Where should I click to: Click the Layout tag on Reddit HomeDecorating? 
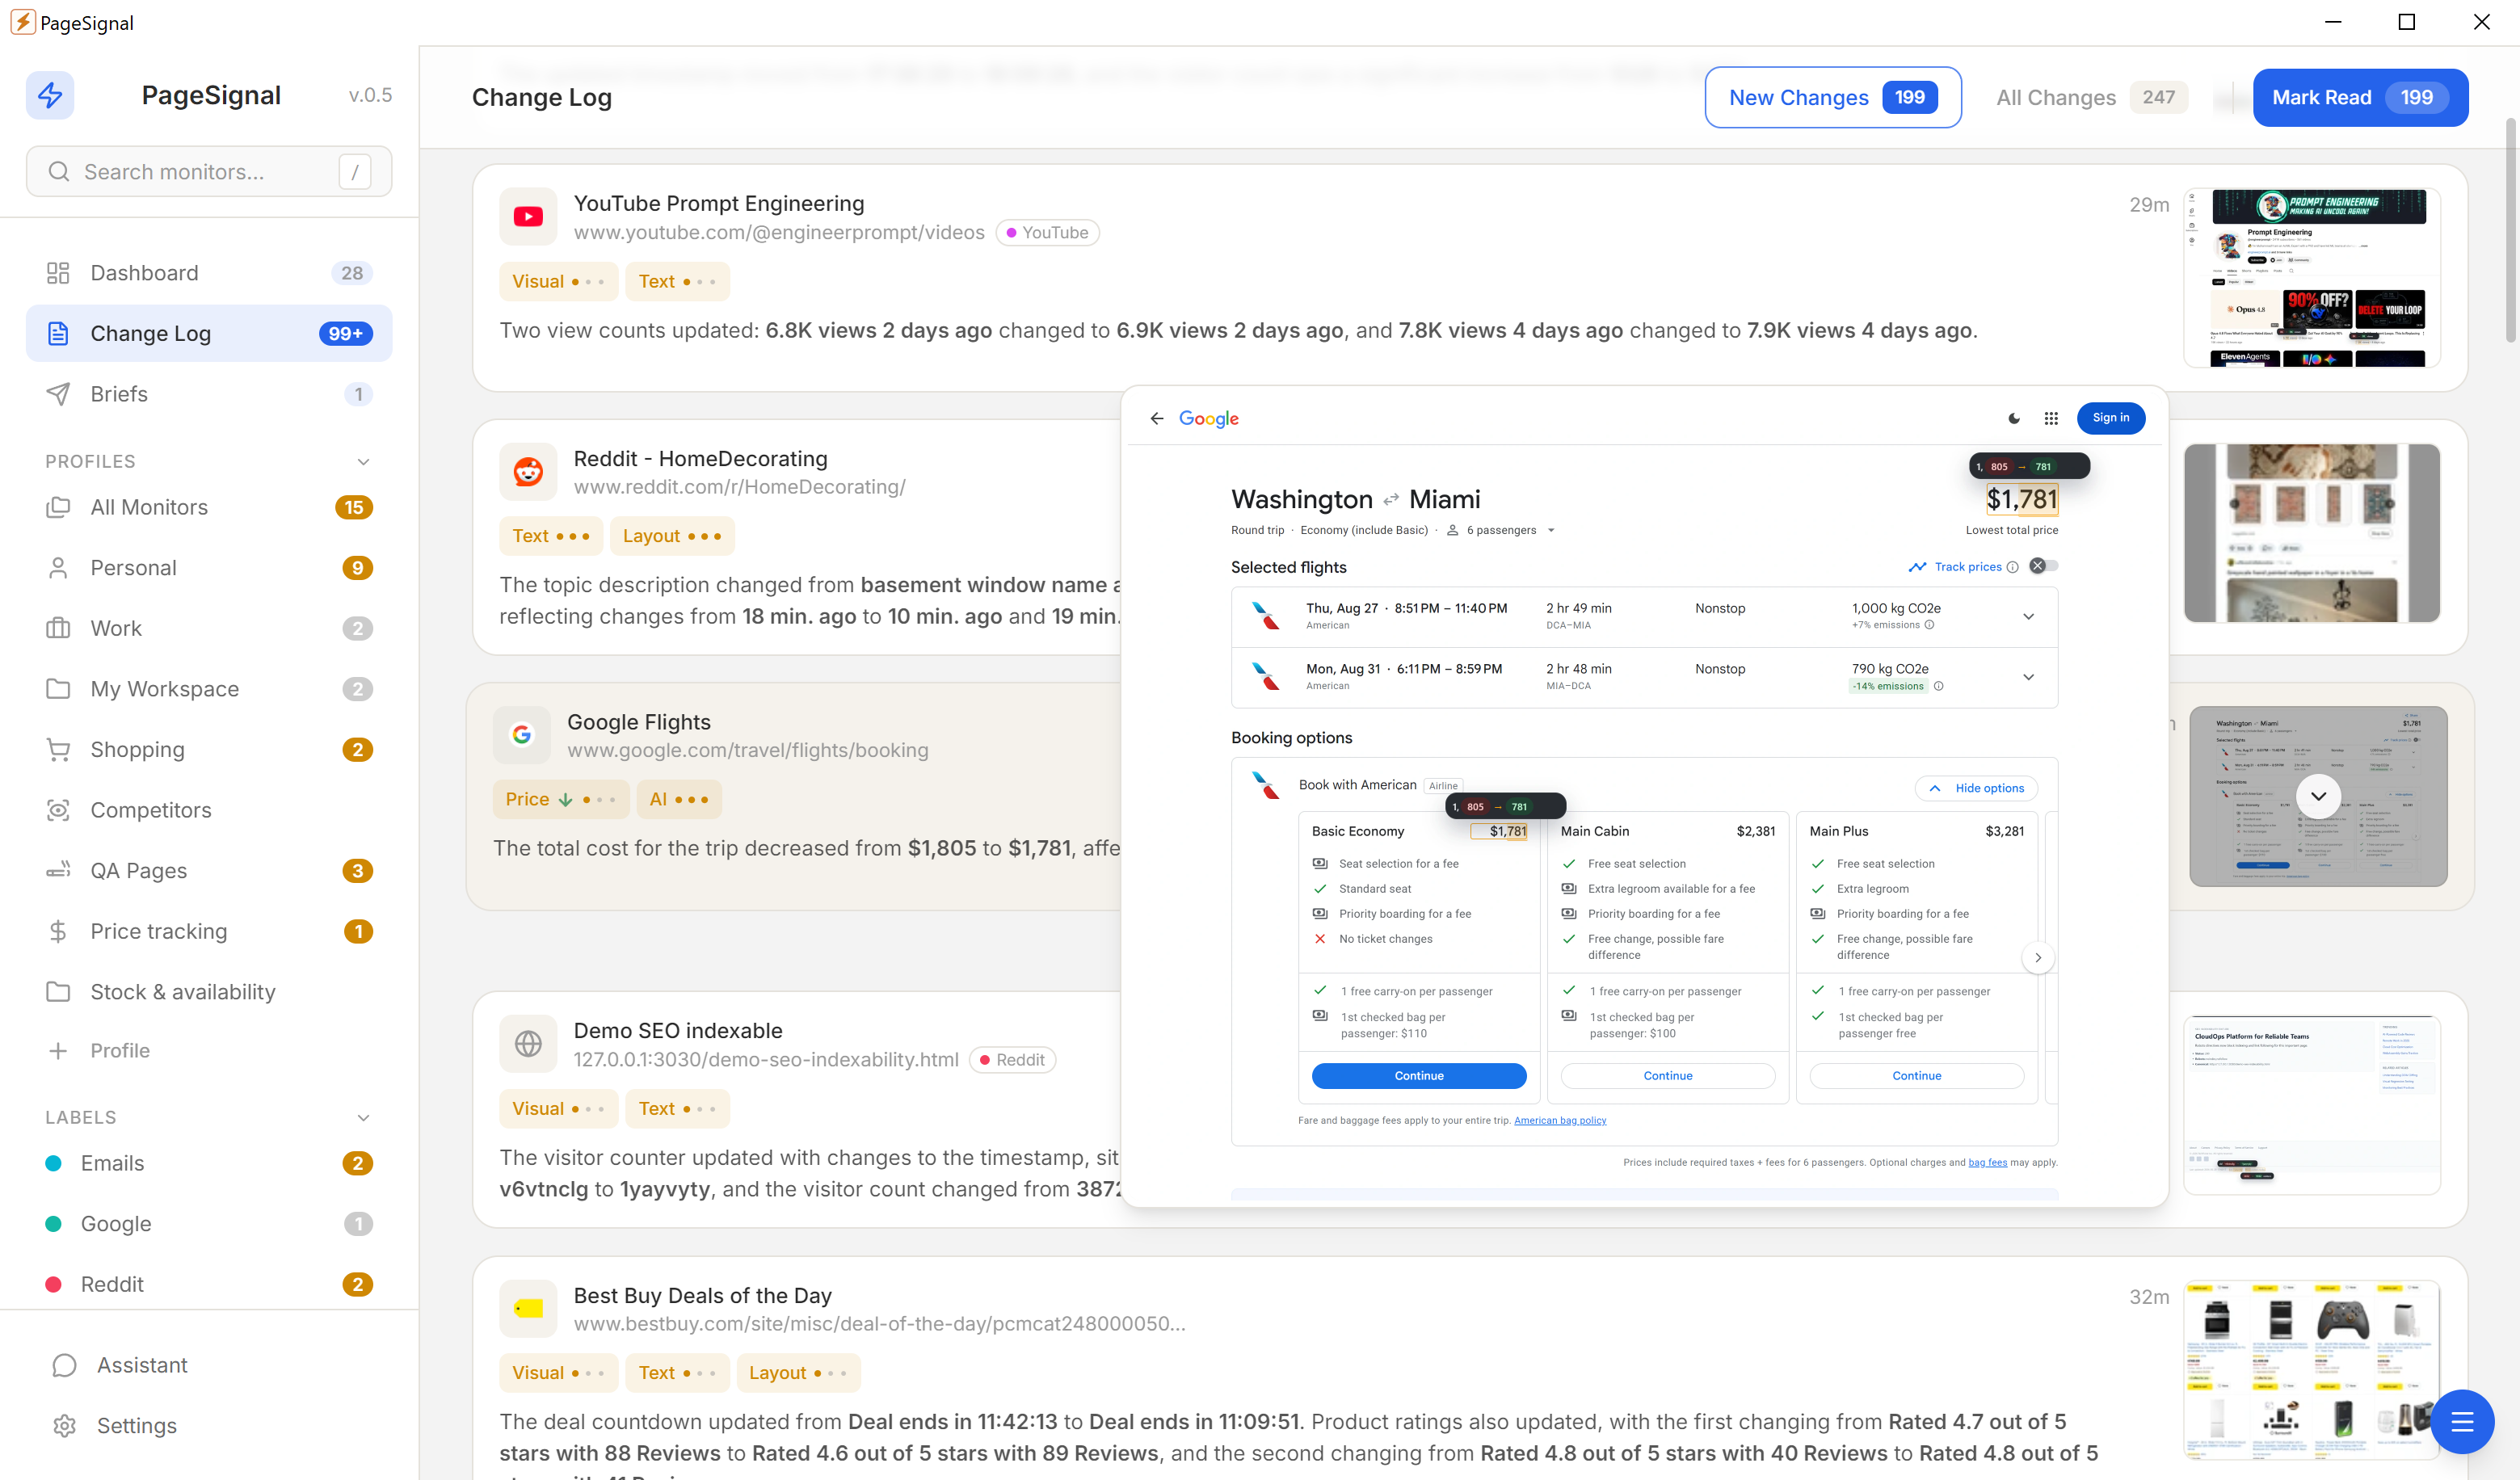coord(672,536)
